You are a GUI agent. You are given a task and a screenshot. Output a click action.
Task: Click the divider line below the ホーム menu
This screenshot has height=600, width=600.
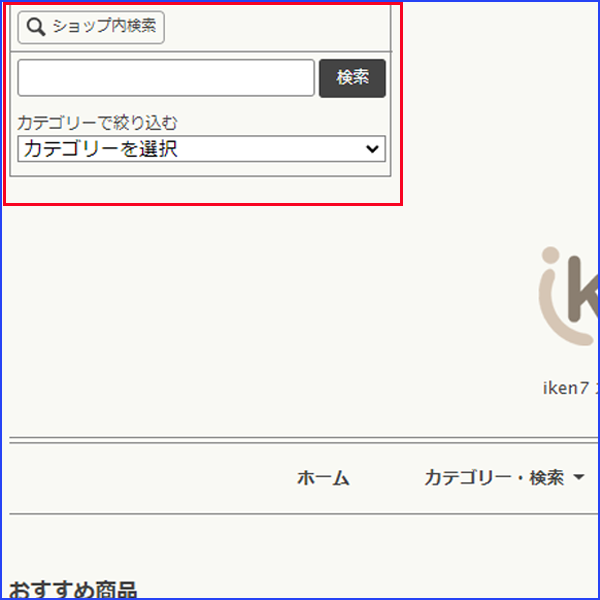point(300,514)
